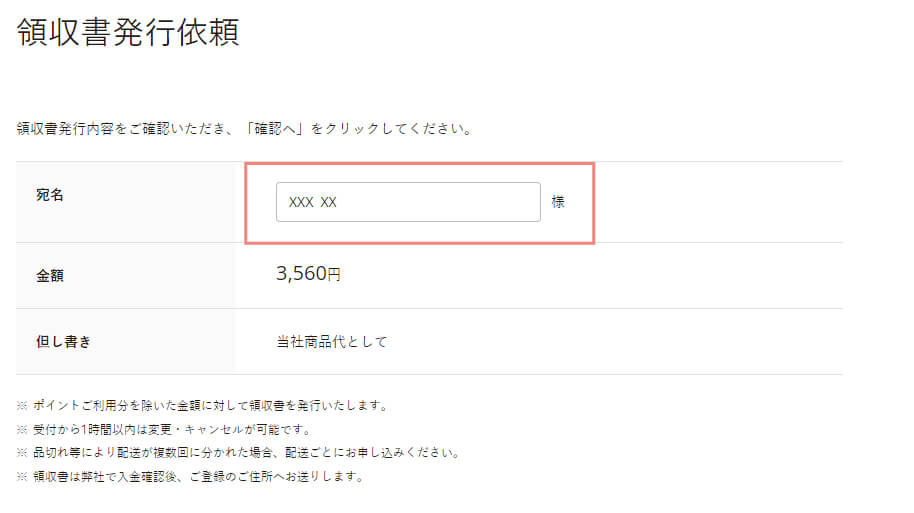The width and height of the screenshot is (914, 513).
Task: Click the ※ mark before 受付から1時間以内
Action: 22,429
